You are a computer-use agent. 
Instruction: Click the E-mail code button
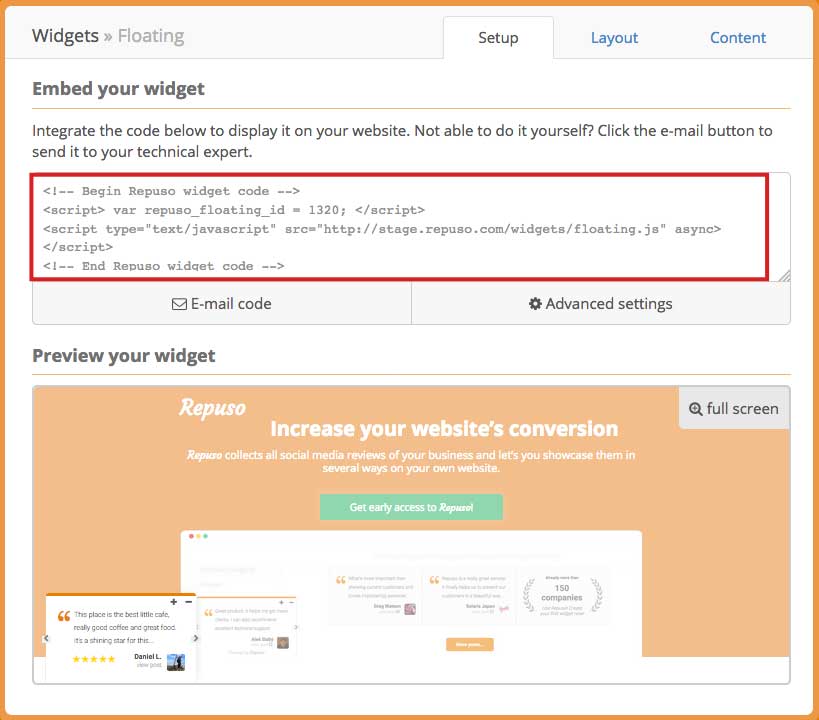point(222,304)
